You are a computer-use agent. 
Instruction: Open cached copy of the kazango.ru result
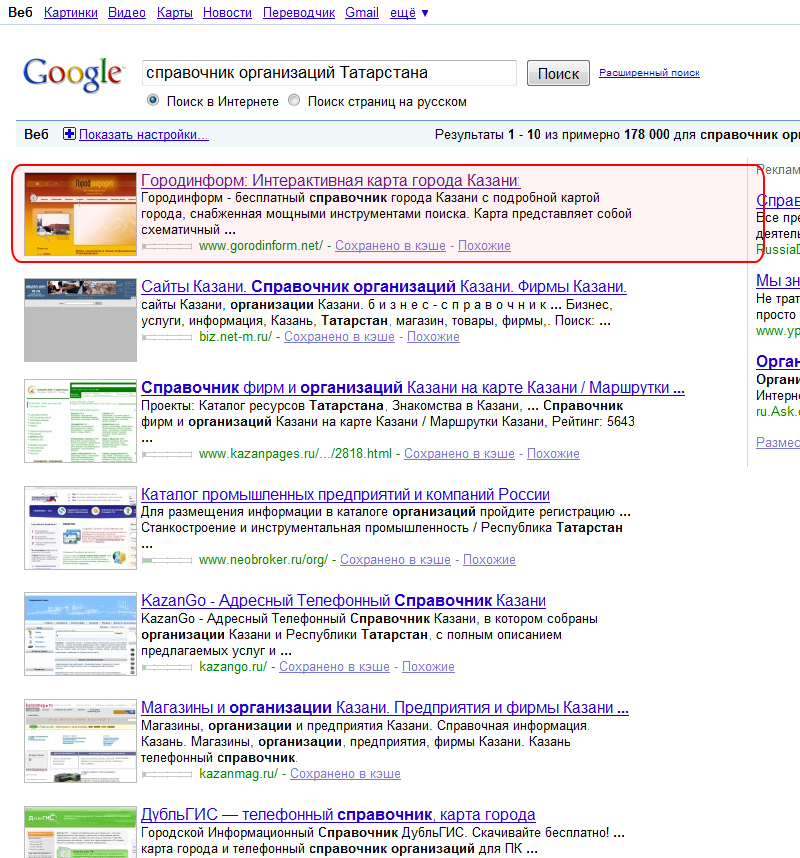point(334,667)
